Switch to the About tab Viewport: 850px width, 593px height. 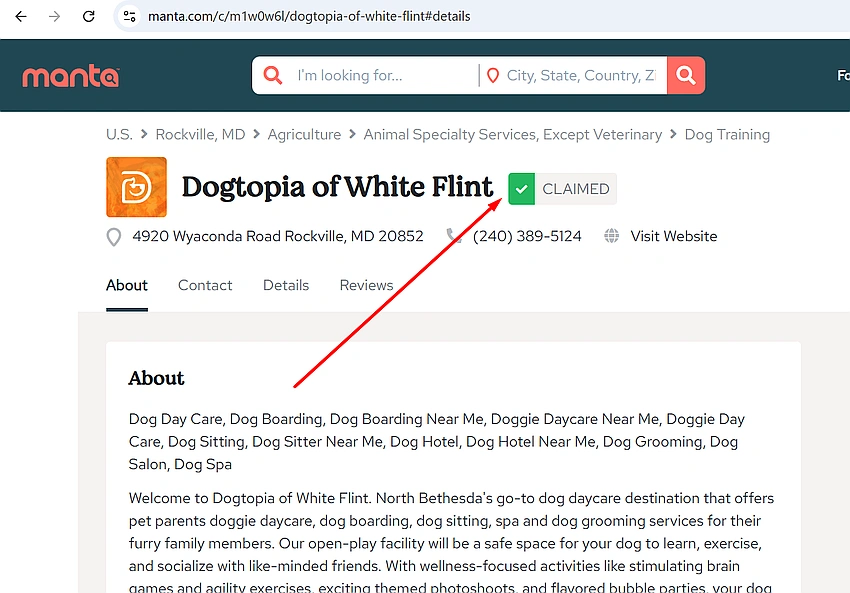[127, 285]
